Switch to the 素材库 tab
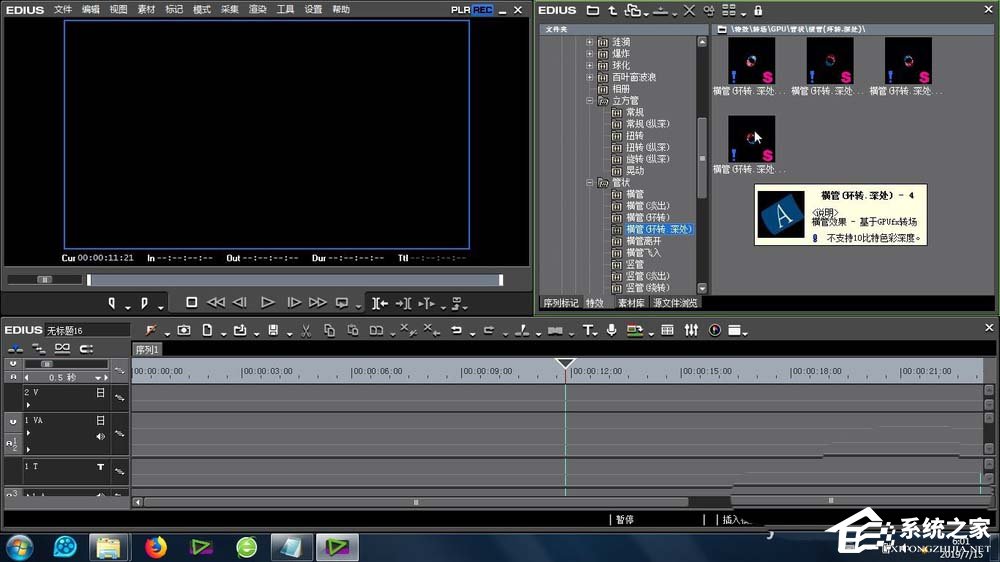This screenshot has width=1000, height=562. point(630,302)
